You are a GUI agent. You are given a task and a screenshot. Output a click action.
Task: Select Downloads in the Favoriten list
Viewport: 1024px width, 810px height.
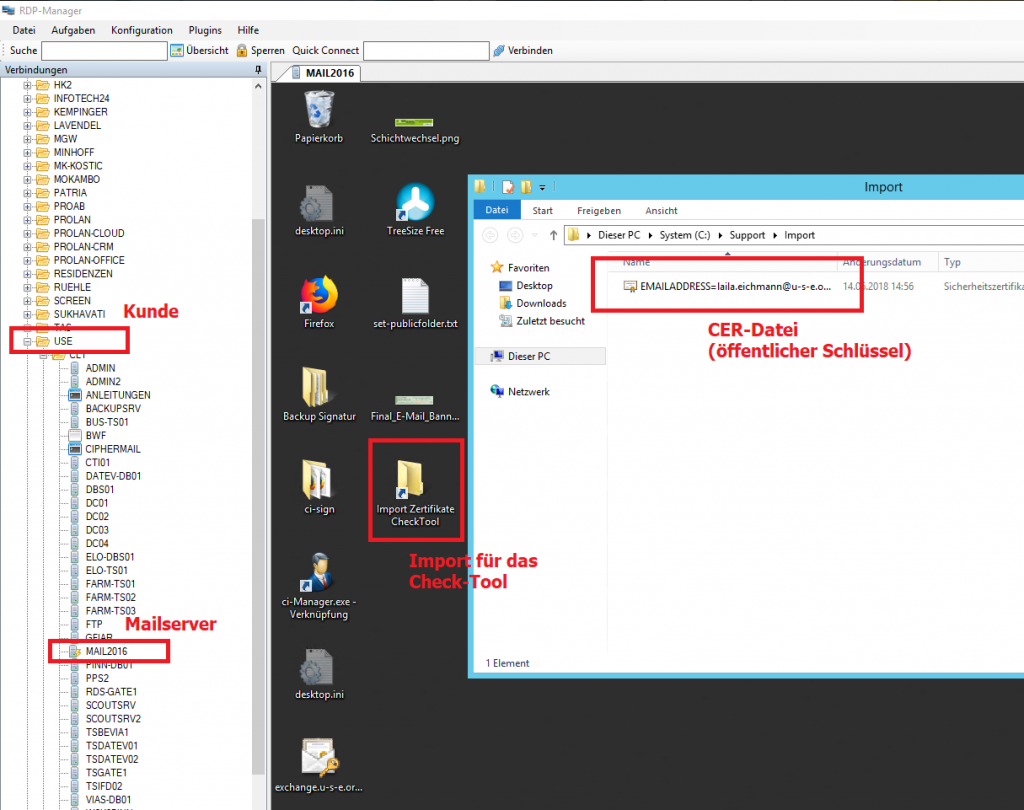click(541, 303)
